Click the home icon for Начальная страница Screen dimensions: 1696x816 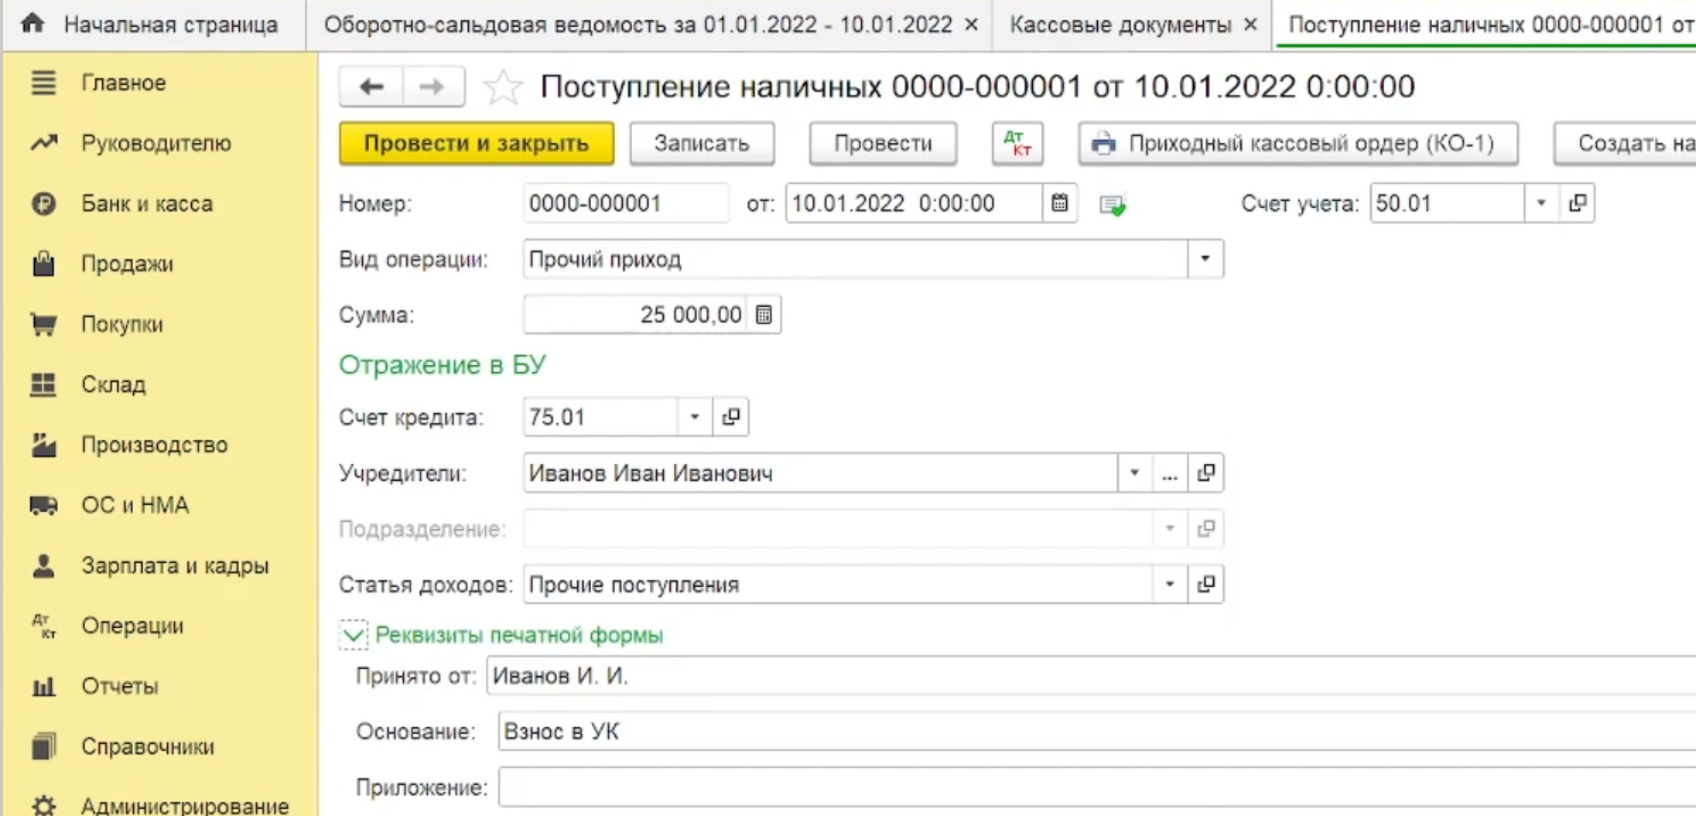[x=32, y=23]
